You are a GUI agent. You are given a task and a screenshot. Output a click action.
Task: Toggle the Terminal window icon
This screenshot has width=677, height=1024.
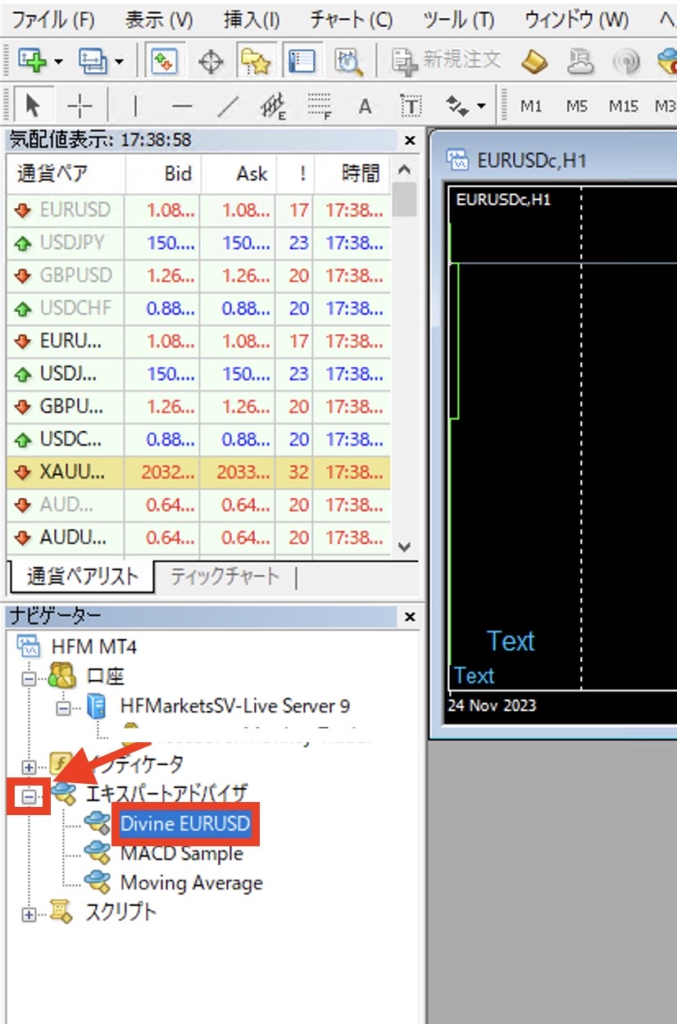pyautogui.click(x=301, y=61)
